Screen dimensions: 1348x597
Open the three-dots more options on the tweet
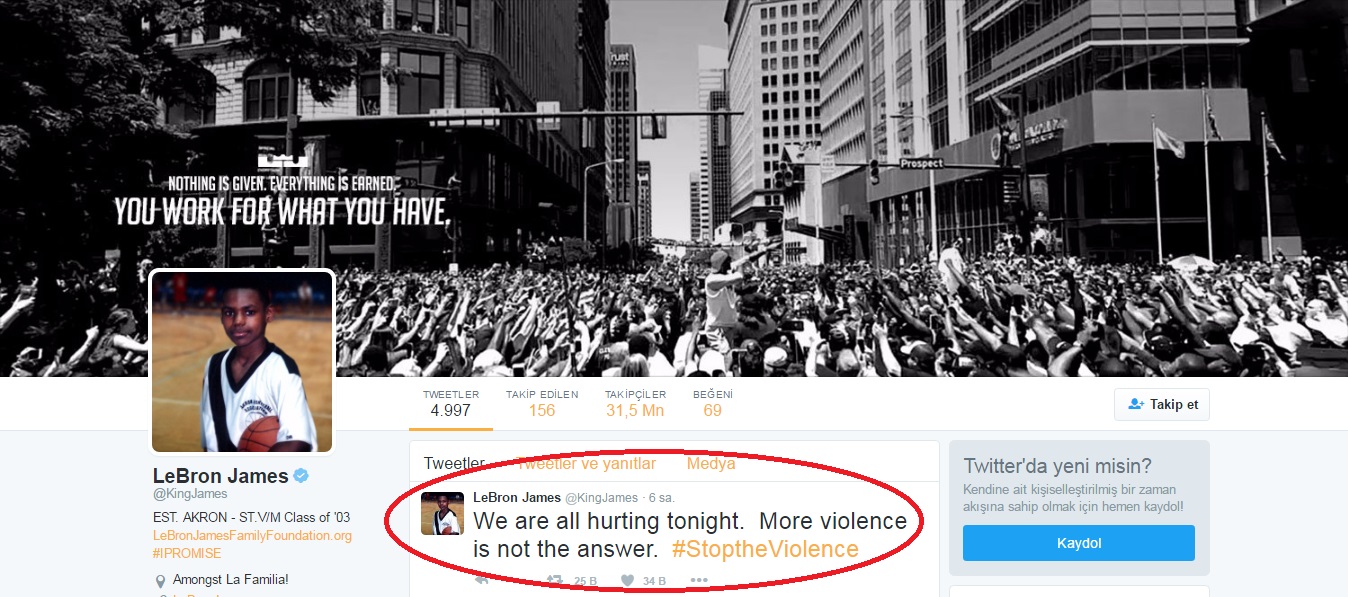point(699,580)
